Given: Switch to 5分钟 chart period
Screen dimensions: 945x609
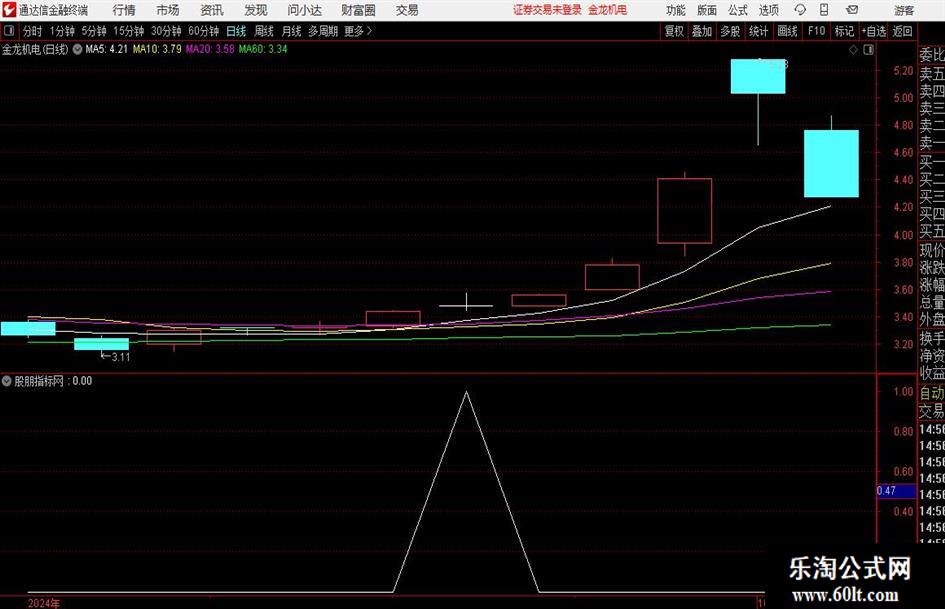Looking at the screenshot, I should click(93, 31).
